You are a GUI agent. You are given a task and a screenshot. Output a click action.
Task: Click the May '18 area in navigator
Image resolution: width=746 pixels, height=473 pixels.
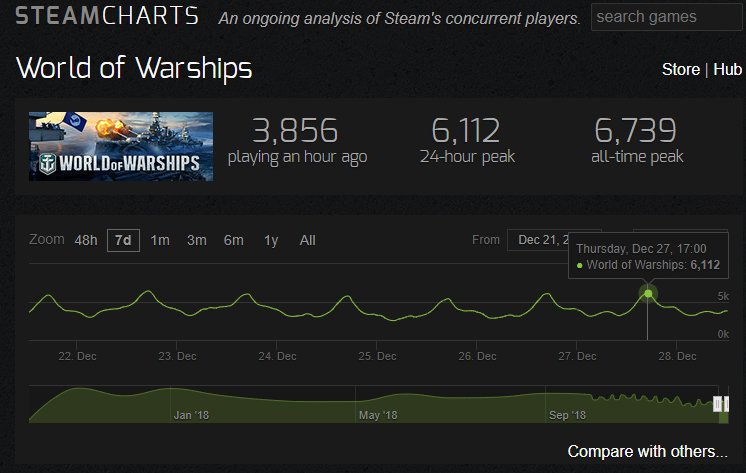378,415
